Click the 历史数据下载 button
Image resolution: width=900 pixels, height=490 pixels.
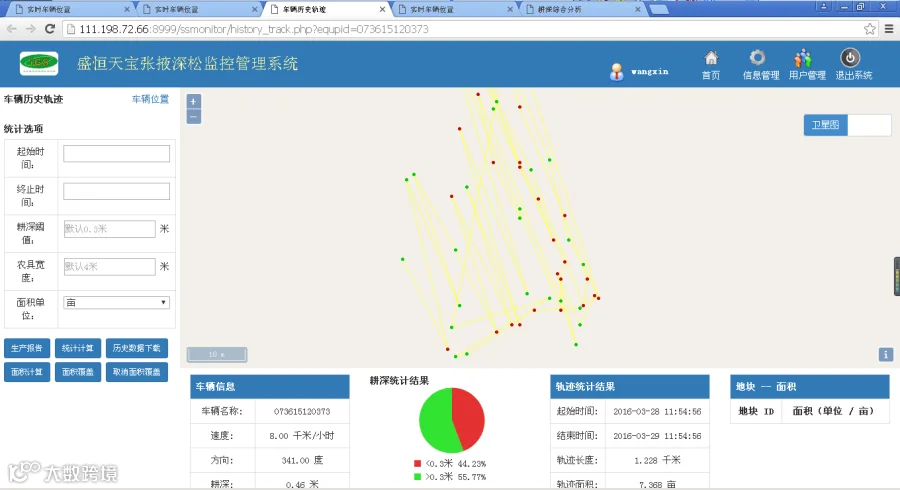(x=137, y=348)
